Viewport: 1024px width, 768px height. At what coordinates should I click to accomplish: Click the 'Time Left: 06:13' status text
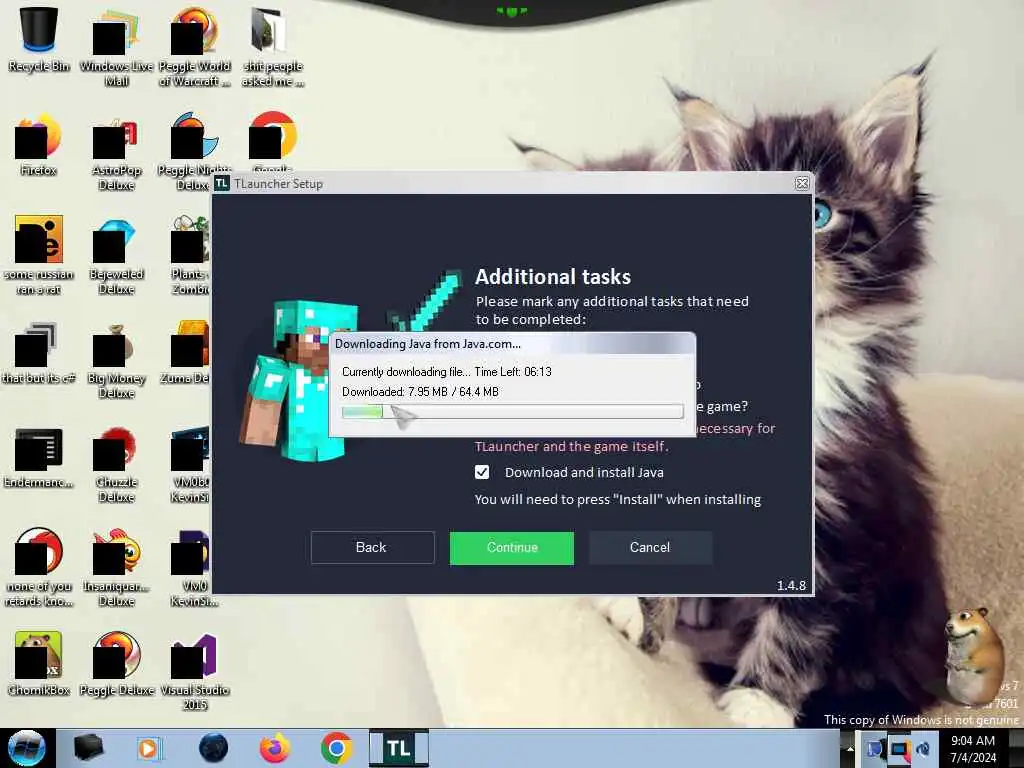513,372
